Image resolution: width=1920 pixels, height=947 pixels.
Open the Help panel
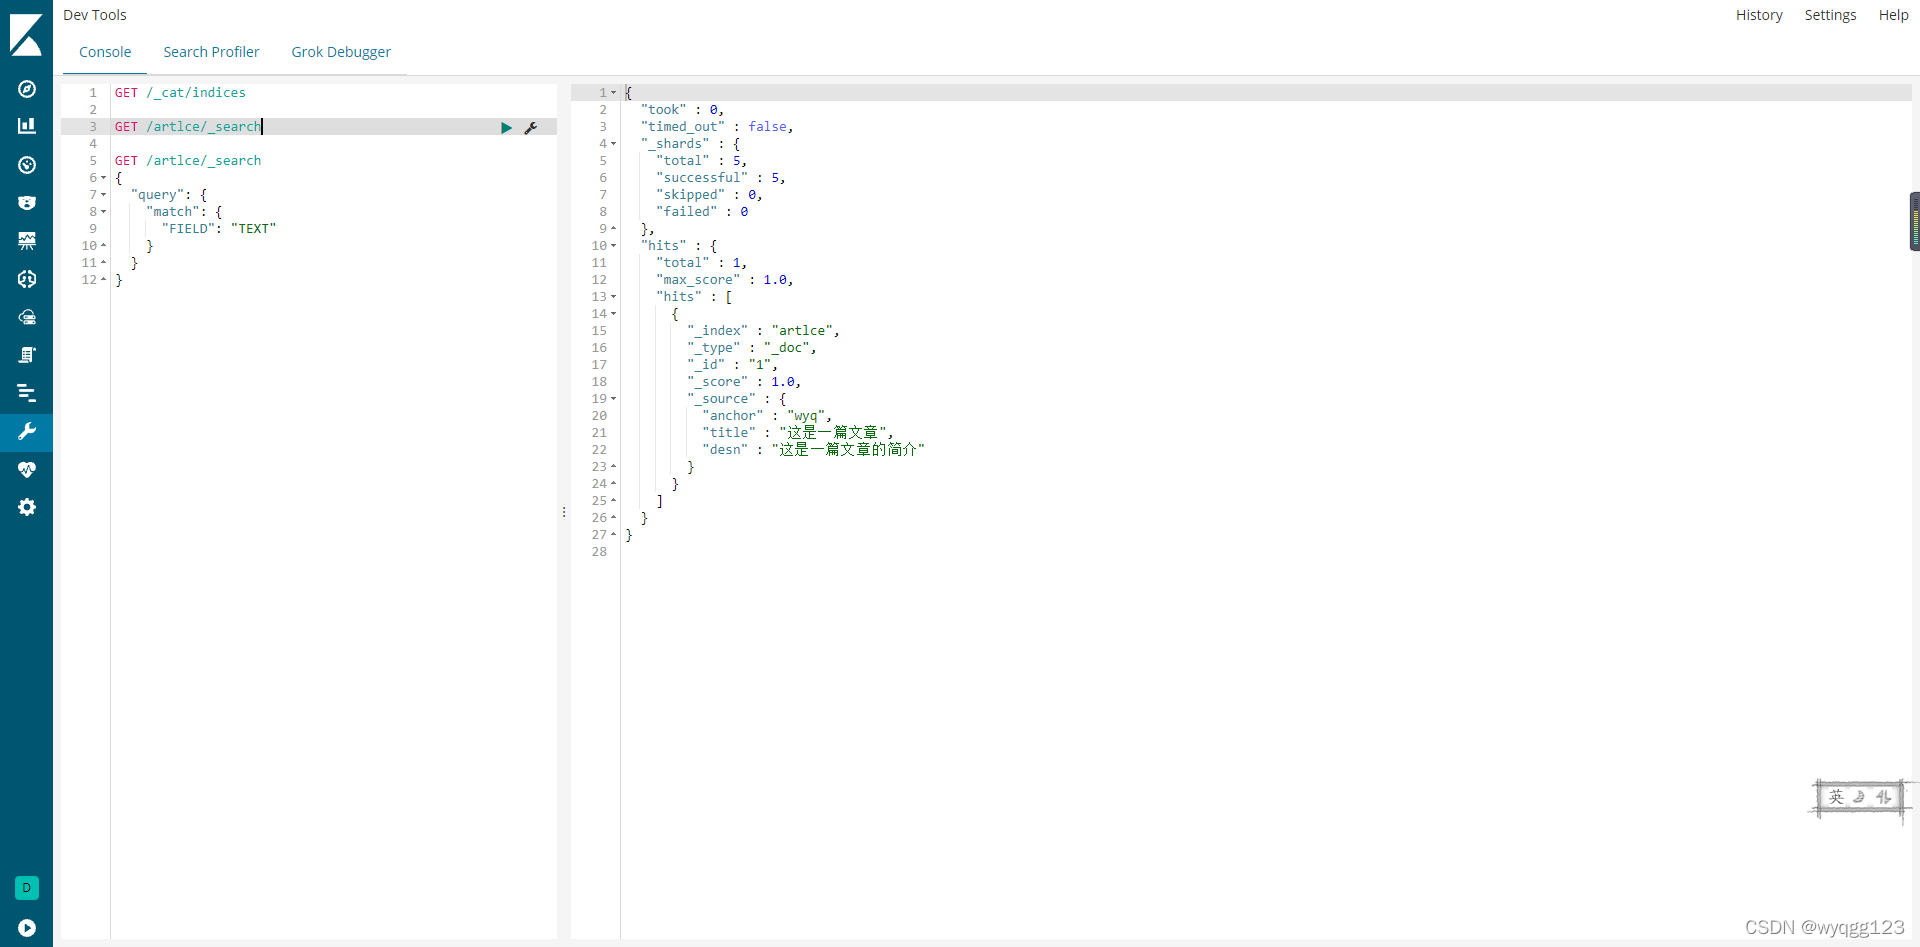point(1893,15)
